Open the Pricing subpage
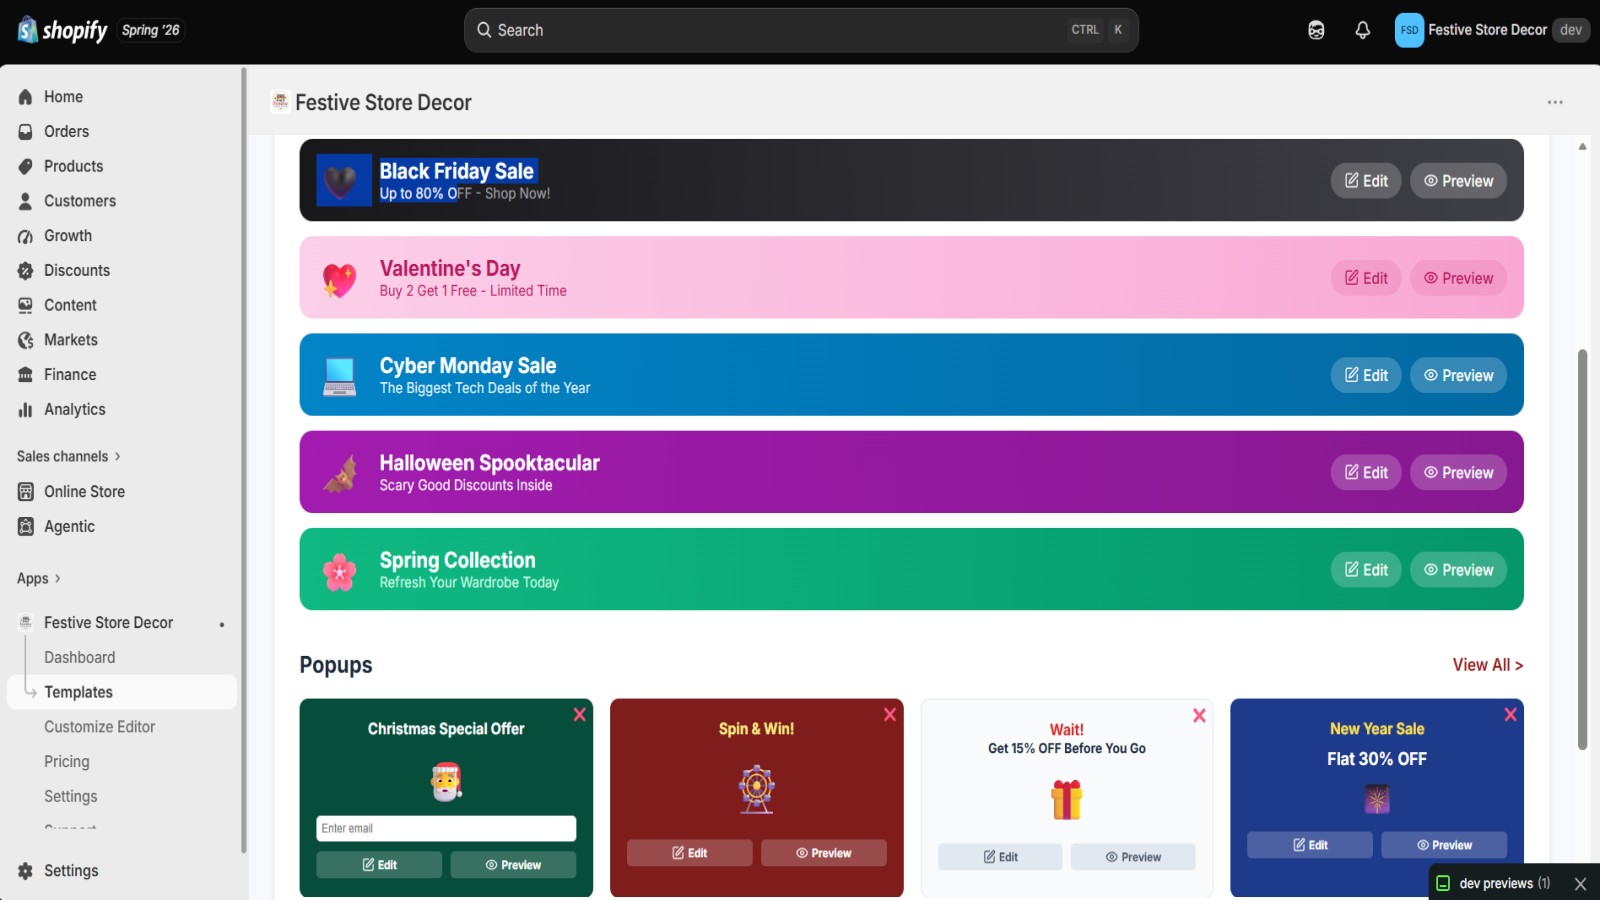1600x900 pixels. click(x=67, y=762)
